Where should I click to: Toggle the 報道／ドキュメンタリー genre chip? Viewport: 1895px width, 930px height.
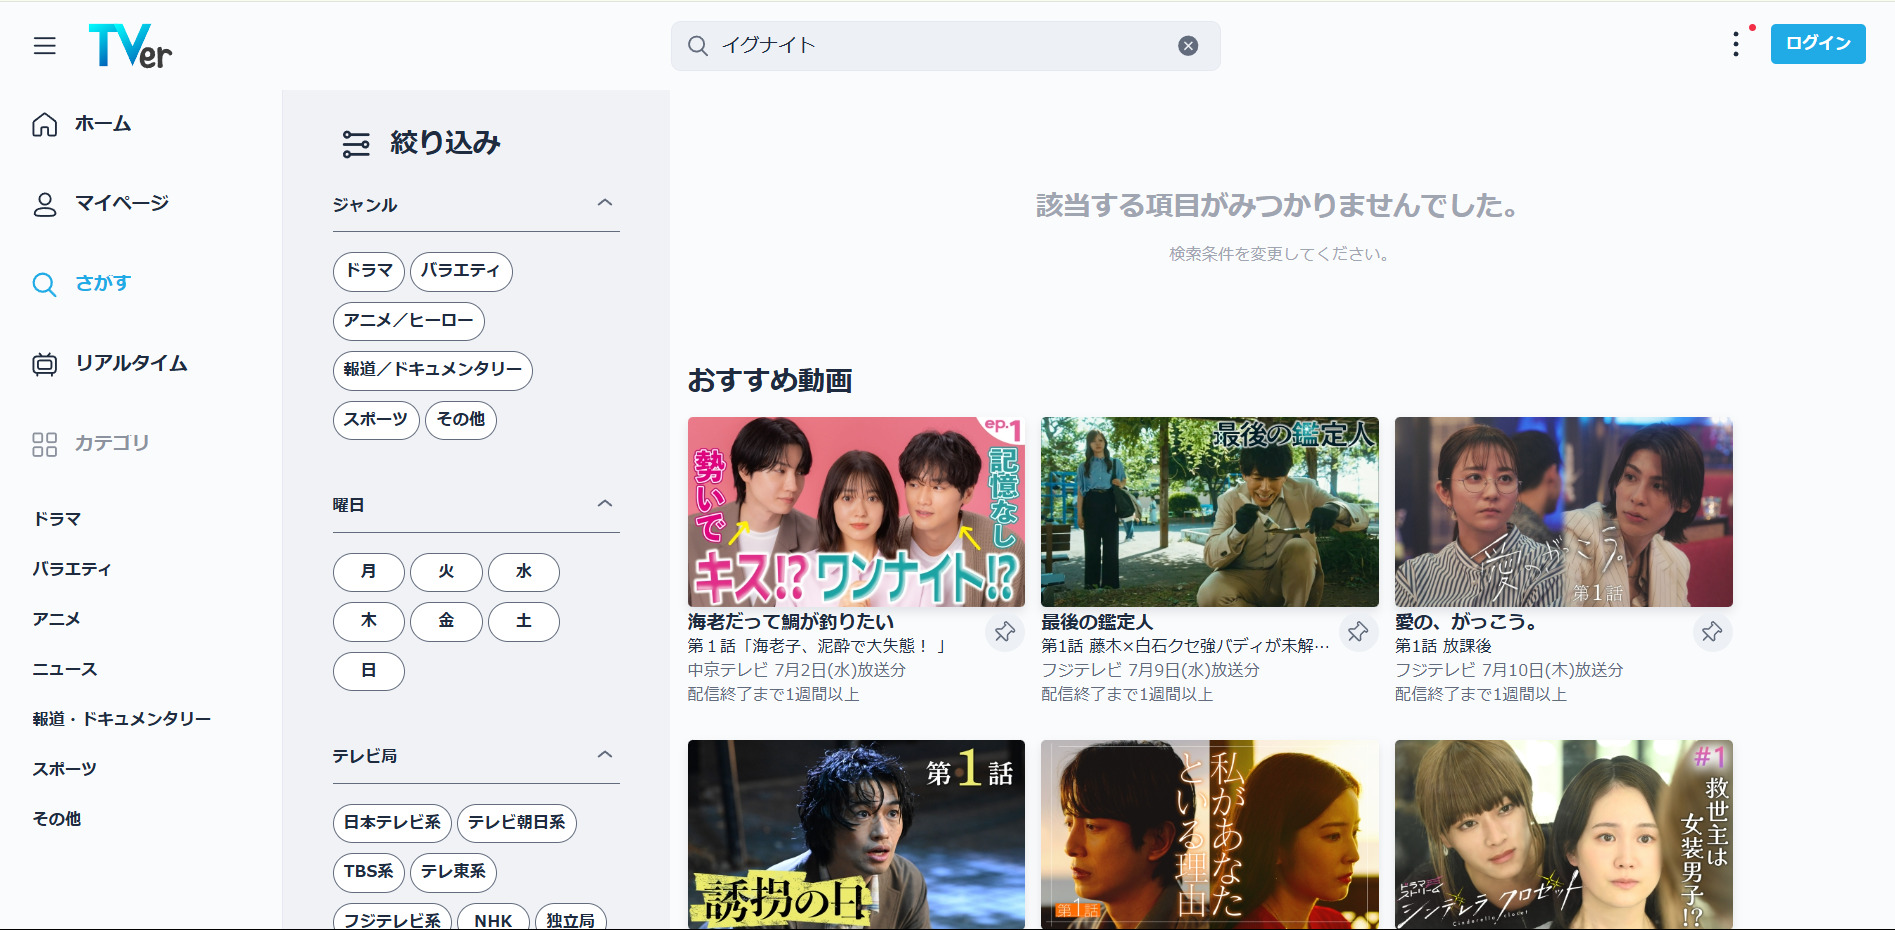tap(433, 370)
